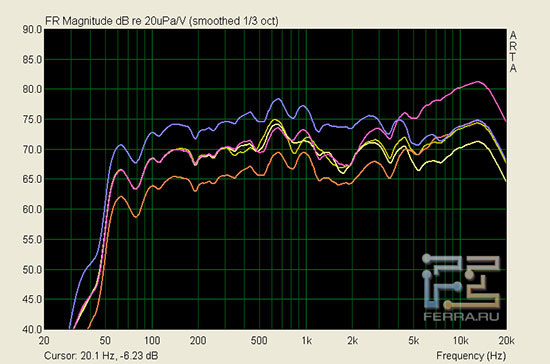Screen dimensions: 550x364
Task: Click the 5k frequency axis label
Action: pyautogui.click(x=414, y=341)
